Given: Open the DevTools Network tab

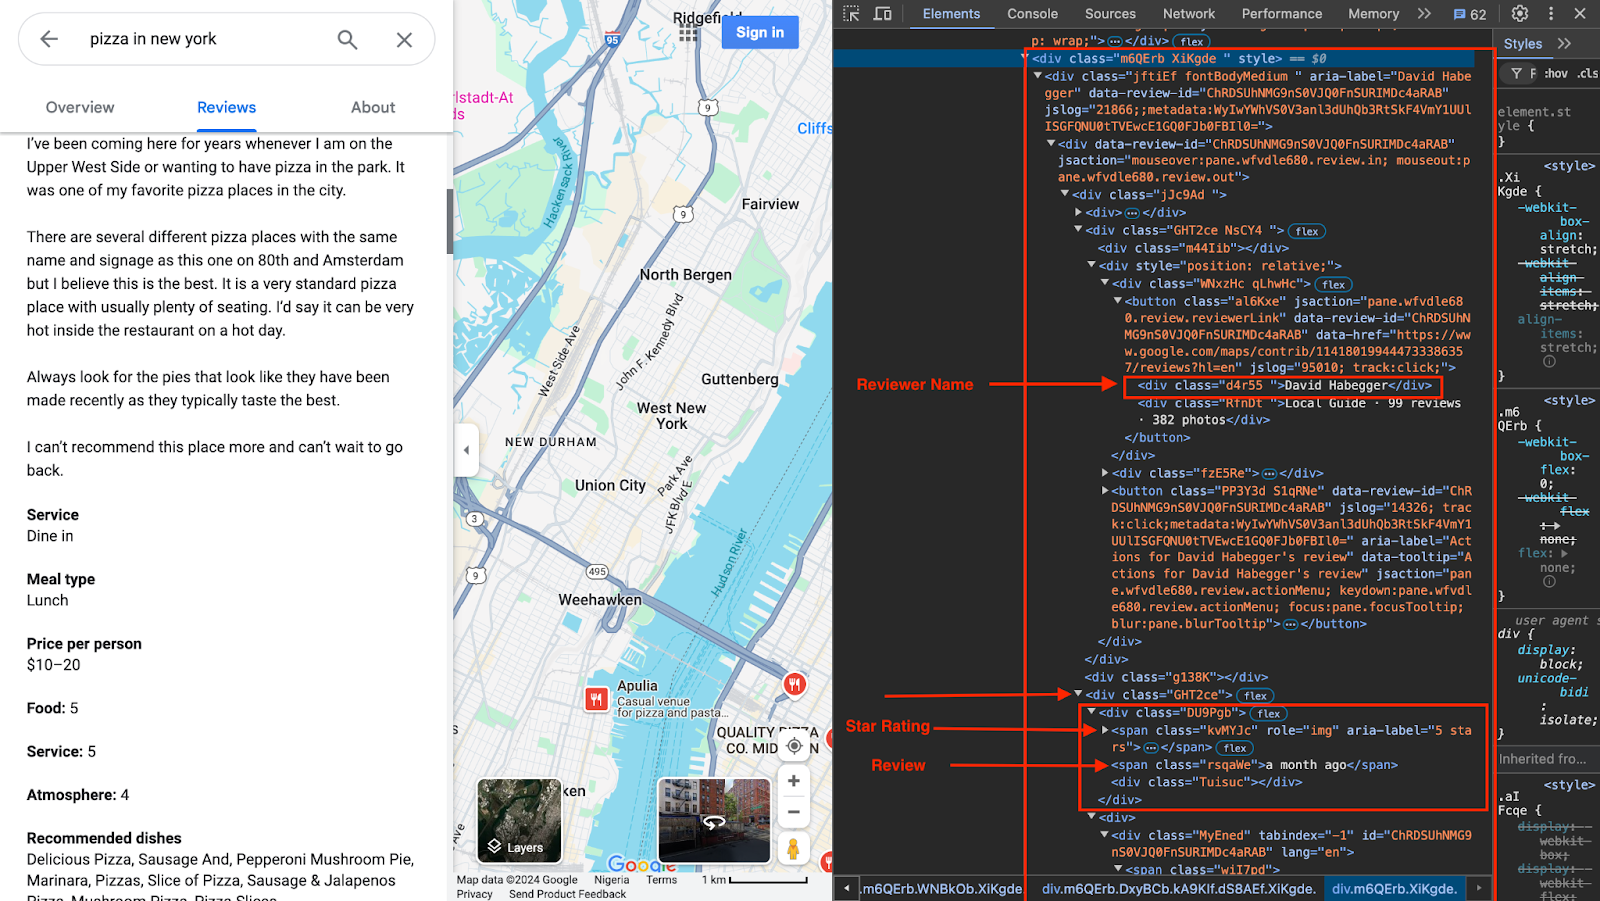Looking at the screenshot, I should (x=1189, y=14).
